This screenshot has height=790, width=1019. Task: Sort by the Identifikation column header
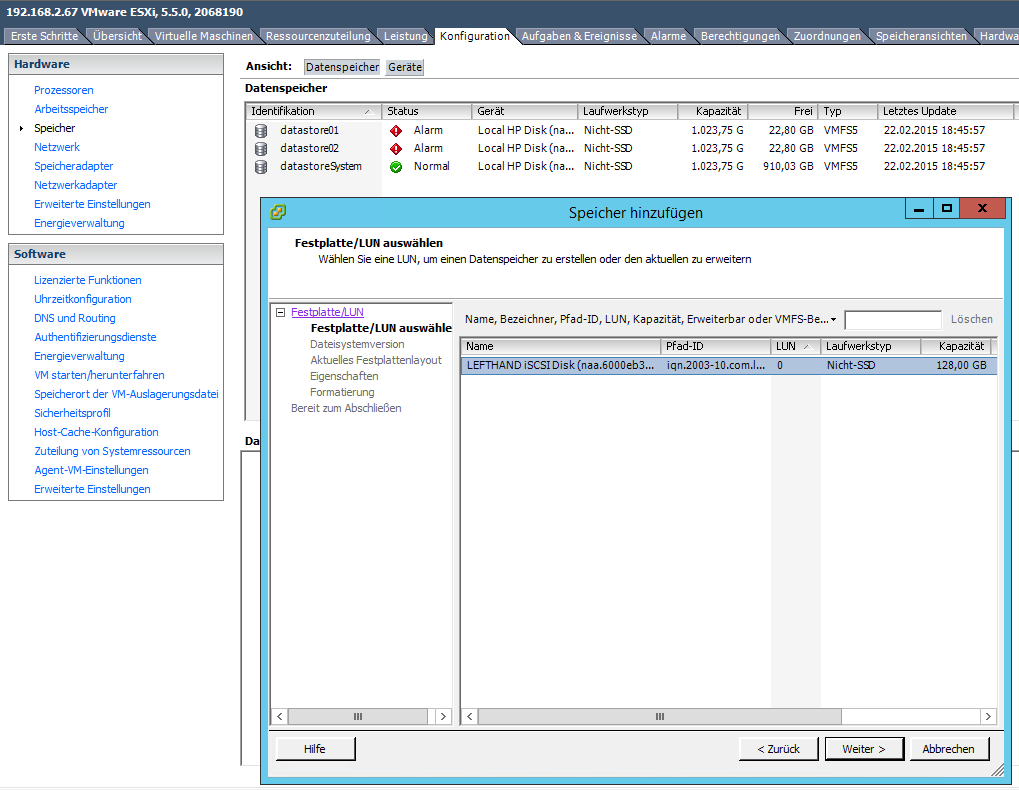[x=310, y=111]
